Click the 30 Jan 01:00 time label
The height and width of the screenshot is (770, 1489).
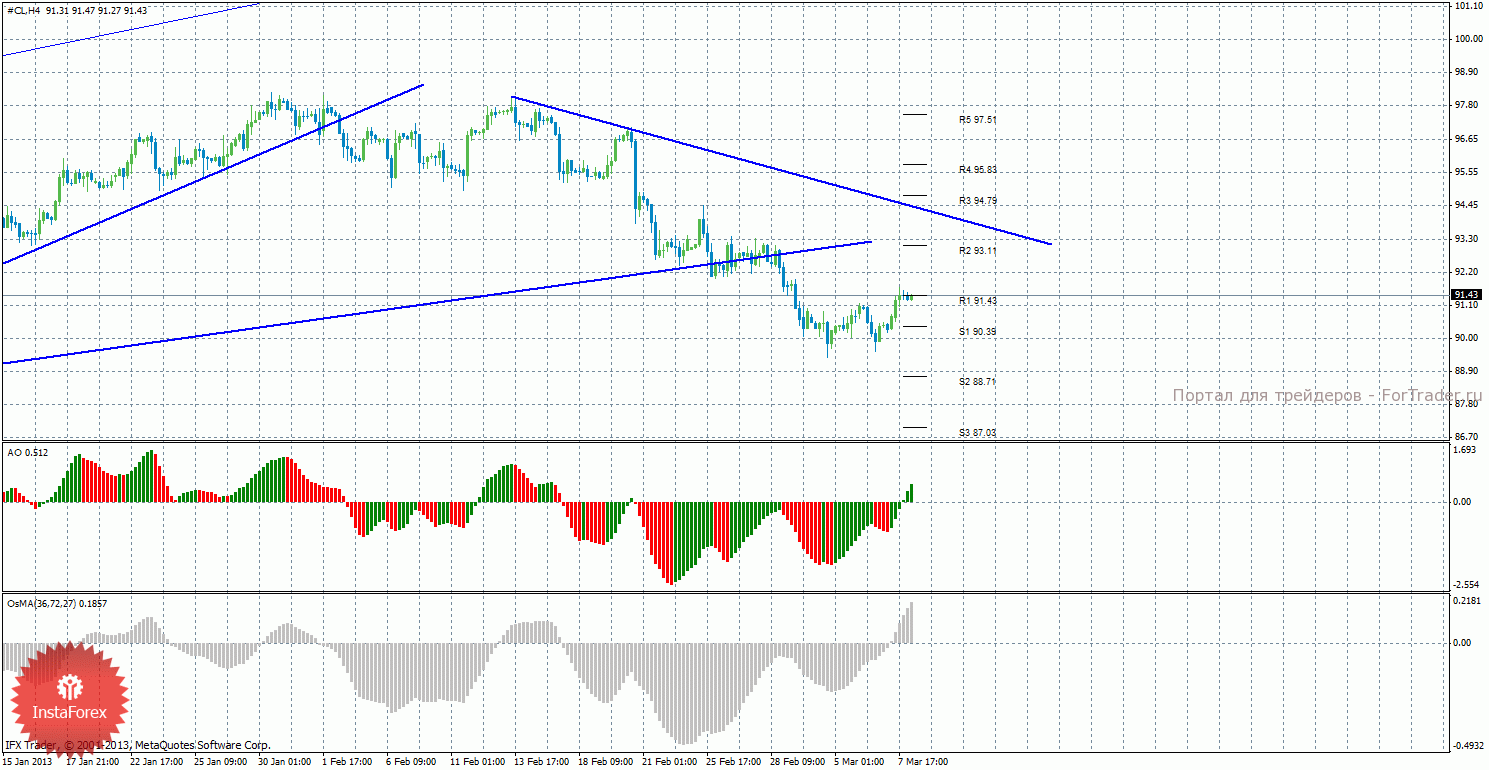tap(286, 761)
